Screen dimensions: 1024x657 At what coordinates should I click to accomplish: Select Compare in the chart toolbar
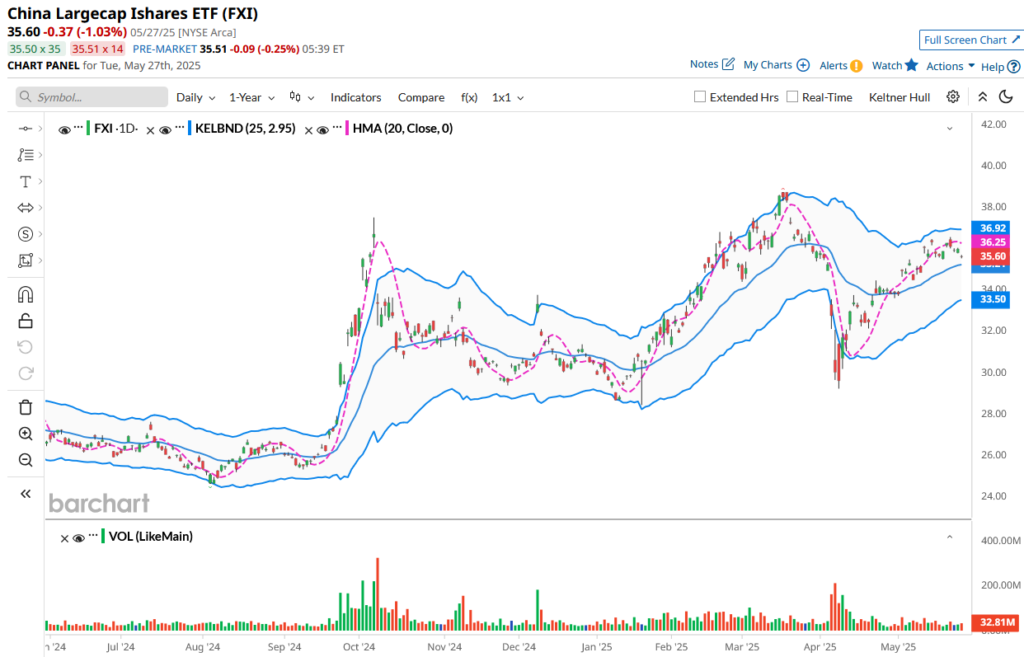(x=421, y=97)
